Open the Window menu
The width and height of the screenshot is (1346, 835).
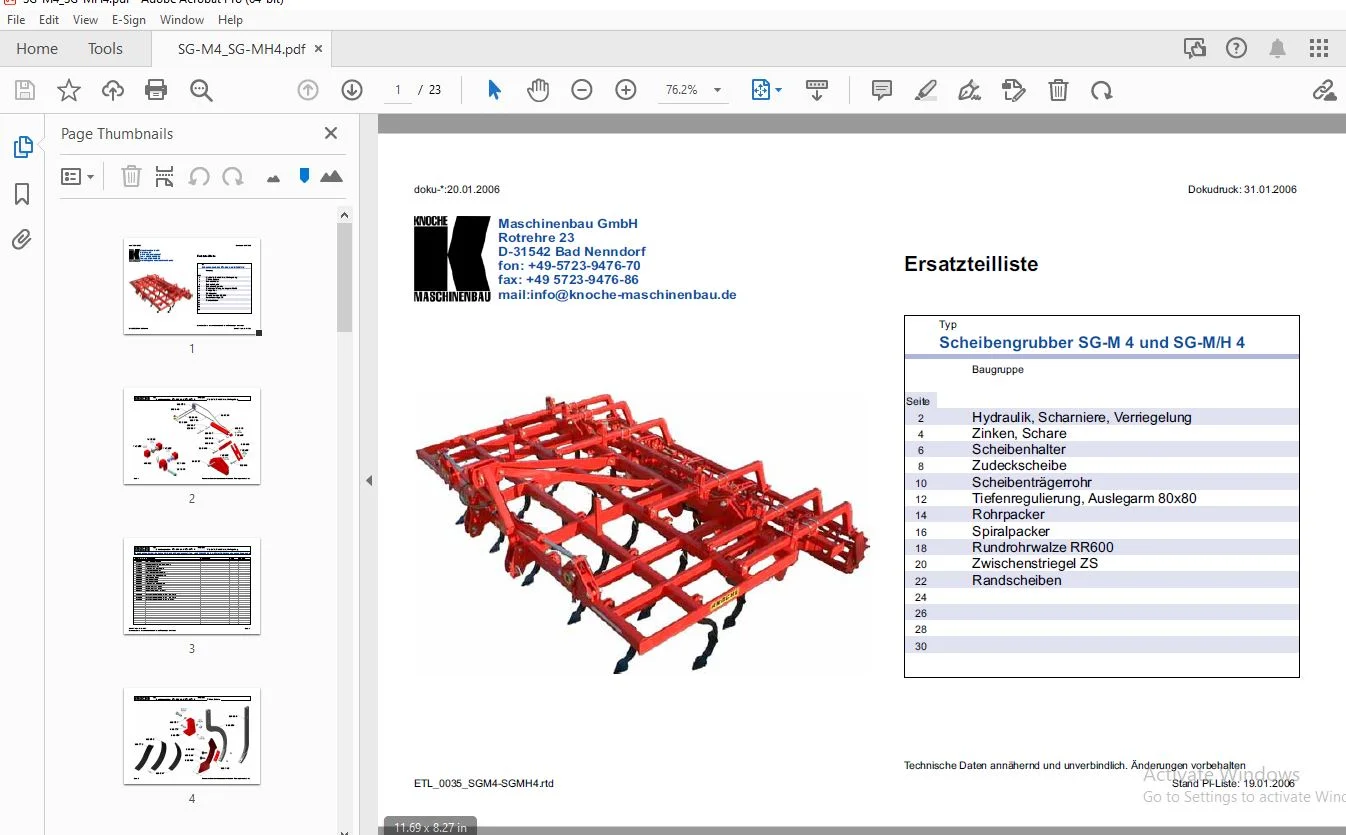tap(182, 20)
